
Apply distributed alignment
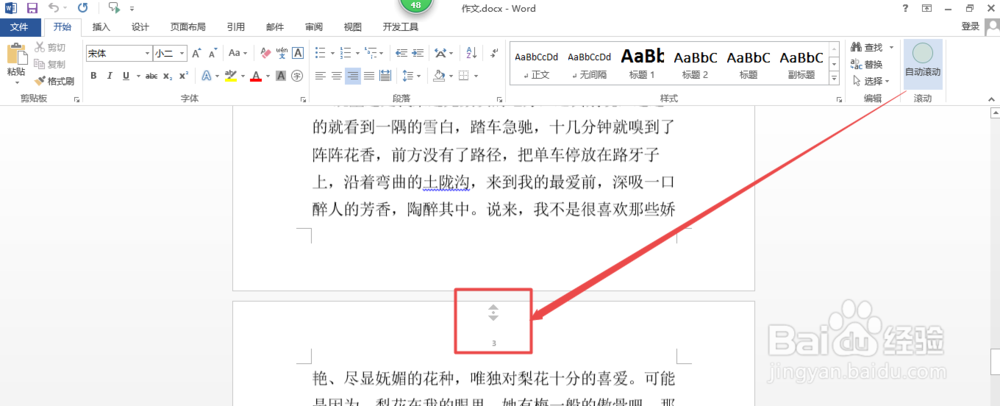(x=385, y=76)
